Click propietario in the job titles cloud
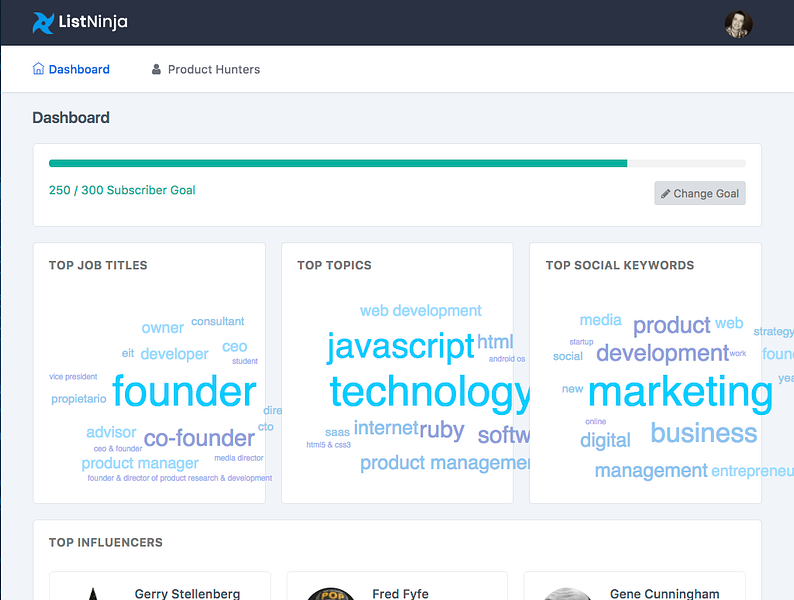The height and width of the screenshot is (600, 794). (78, 399)
